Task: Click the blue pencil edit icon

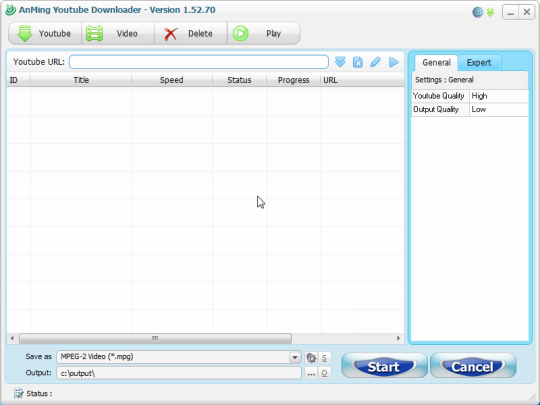Action: click(x=375, y=62)
